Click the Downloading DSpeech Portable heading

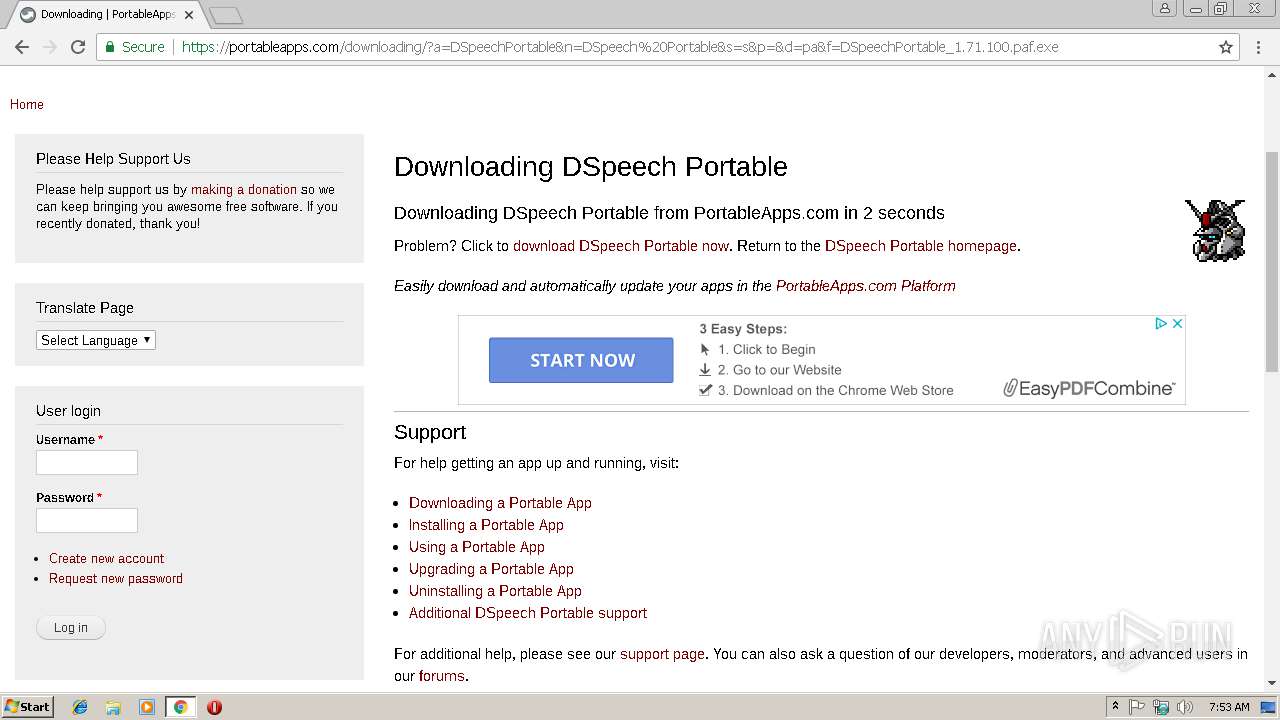click(591, 167)
